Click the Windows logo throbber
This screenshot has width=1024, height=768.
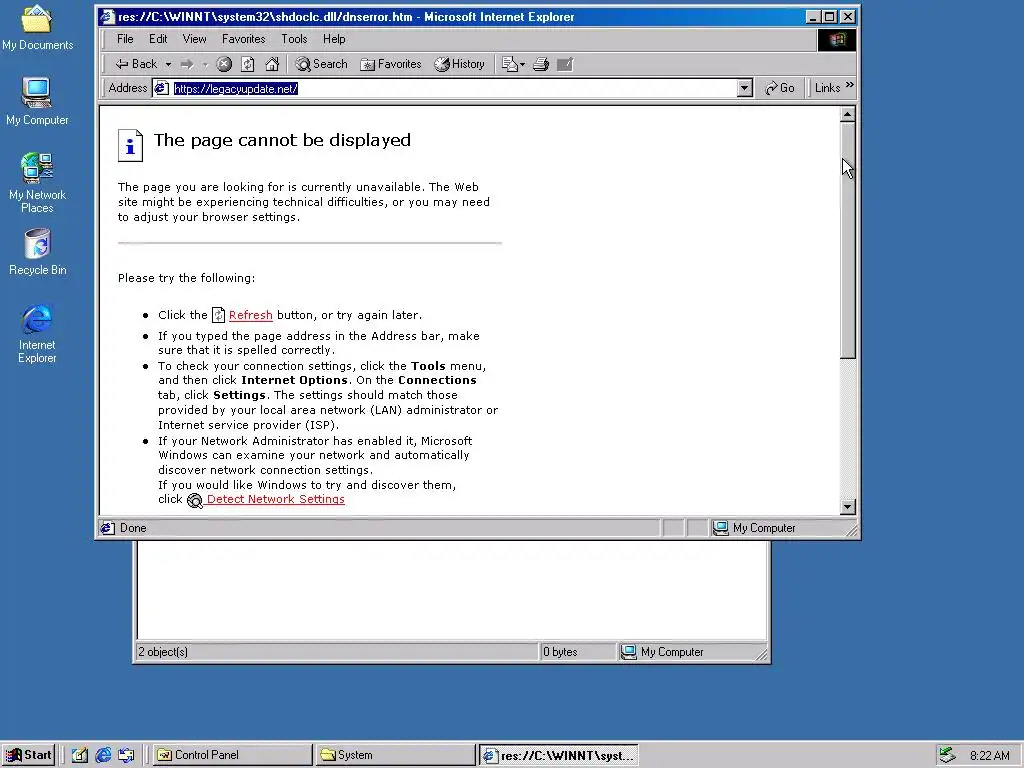click(837, 40)
